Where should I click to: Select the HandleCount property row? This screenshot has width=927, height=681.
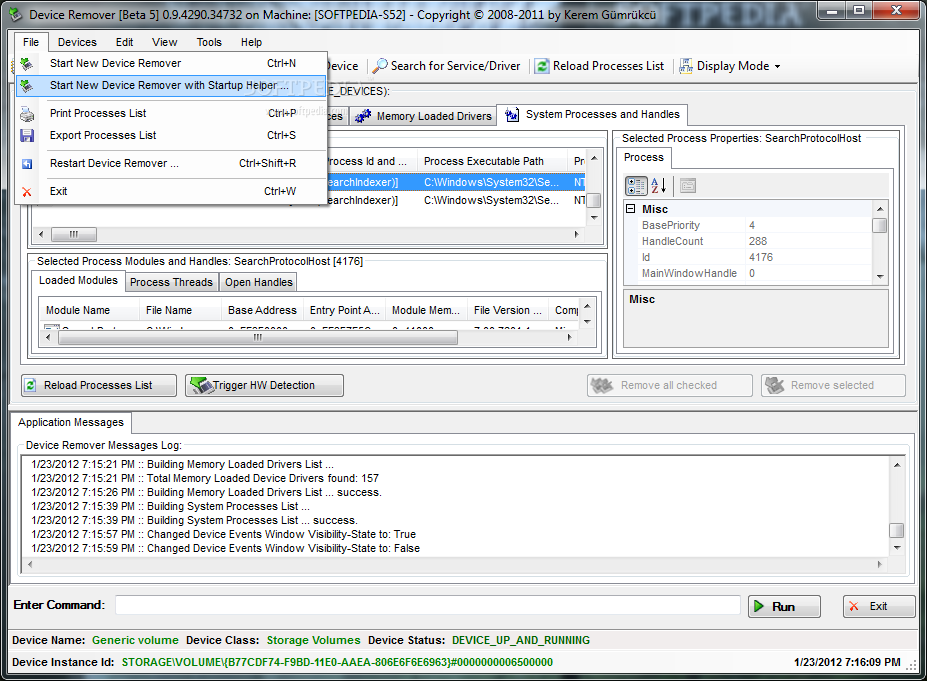tap(748, 241)
